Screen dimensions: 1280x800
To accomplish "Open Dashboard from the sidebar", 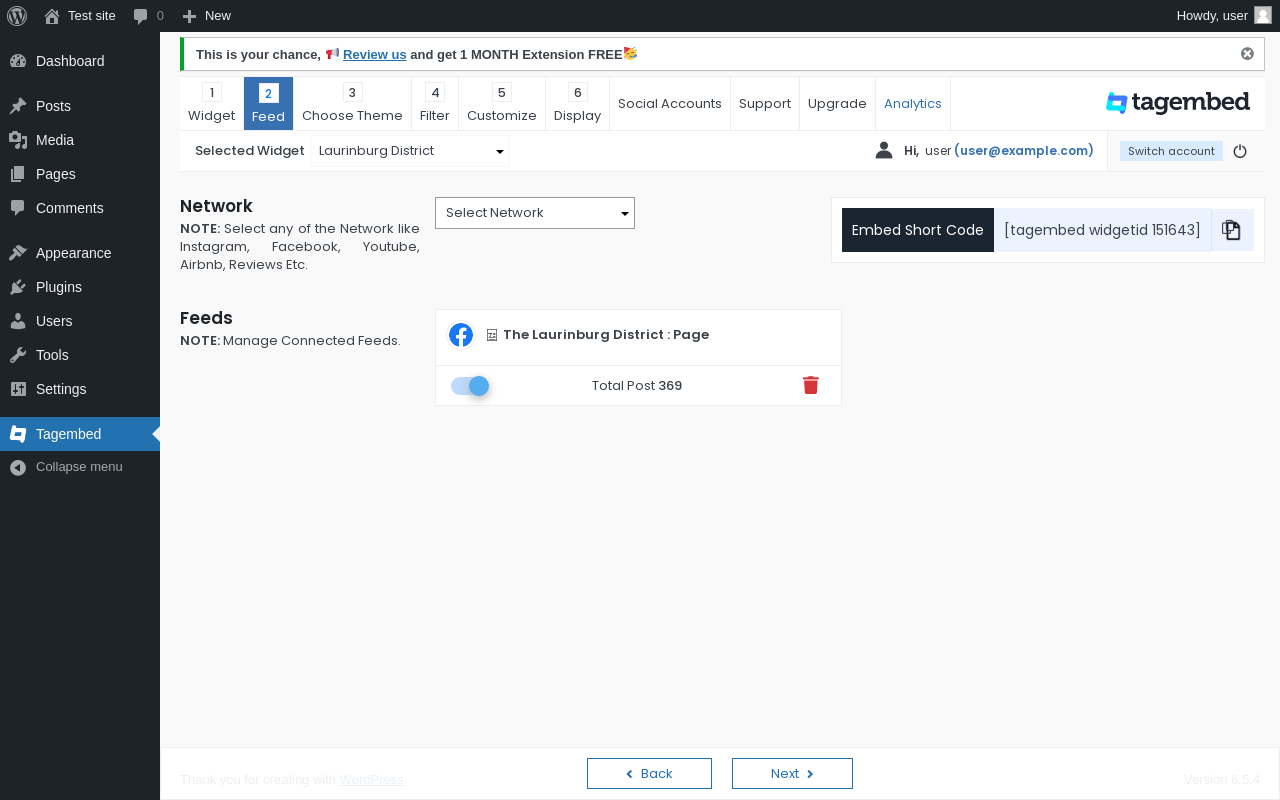I will coord(80,61).
